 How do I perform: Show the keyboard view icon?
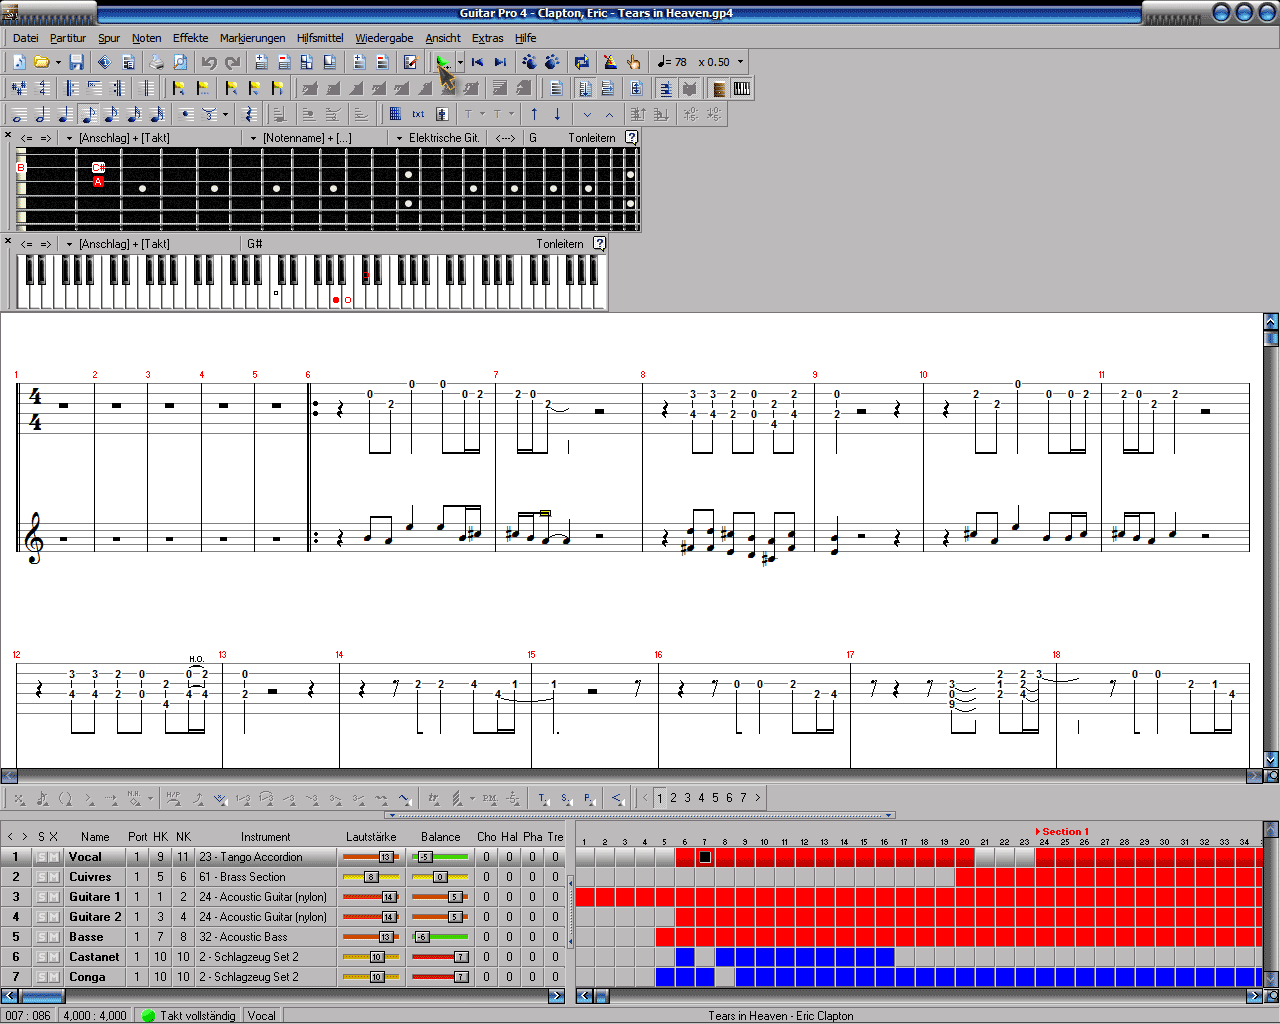742,89
